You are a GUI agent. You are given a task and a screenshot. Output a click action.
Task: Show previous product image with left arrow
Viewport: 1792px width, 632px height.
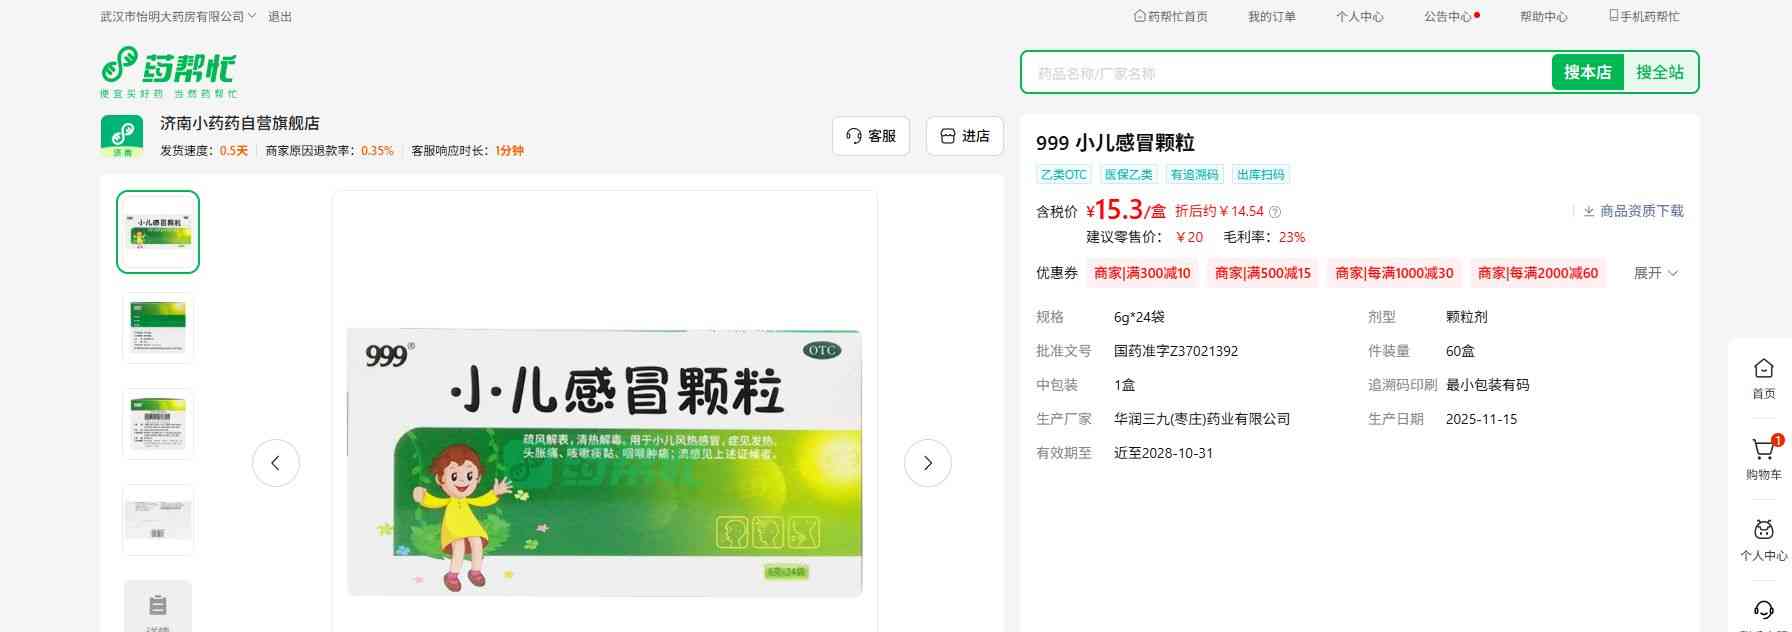(x=276, y=463)
